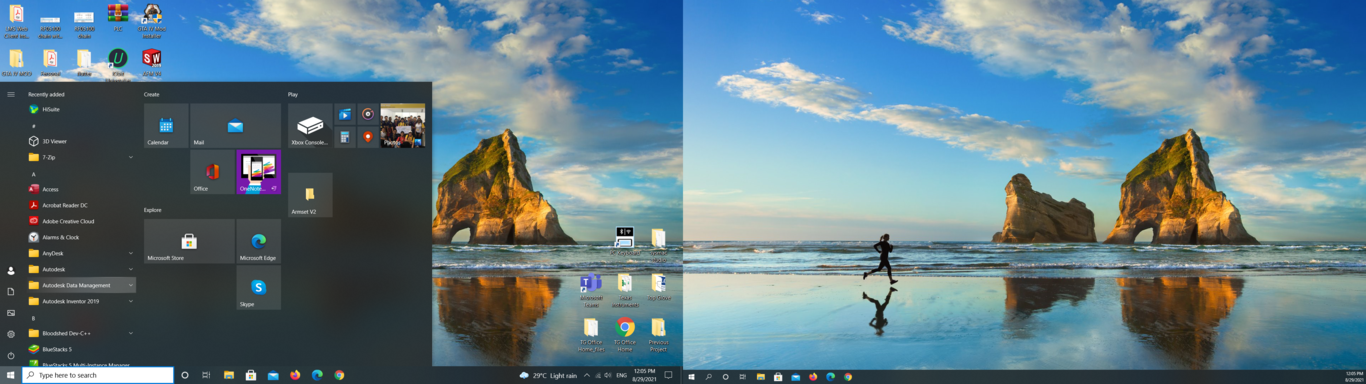Image resolution: width=1366 pixels, height=384 pixels.
Task: Open the Microsoft Store tile
Action: (189, 241)
